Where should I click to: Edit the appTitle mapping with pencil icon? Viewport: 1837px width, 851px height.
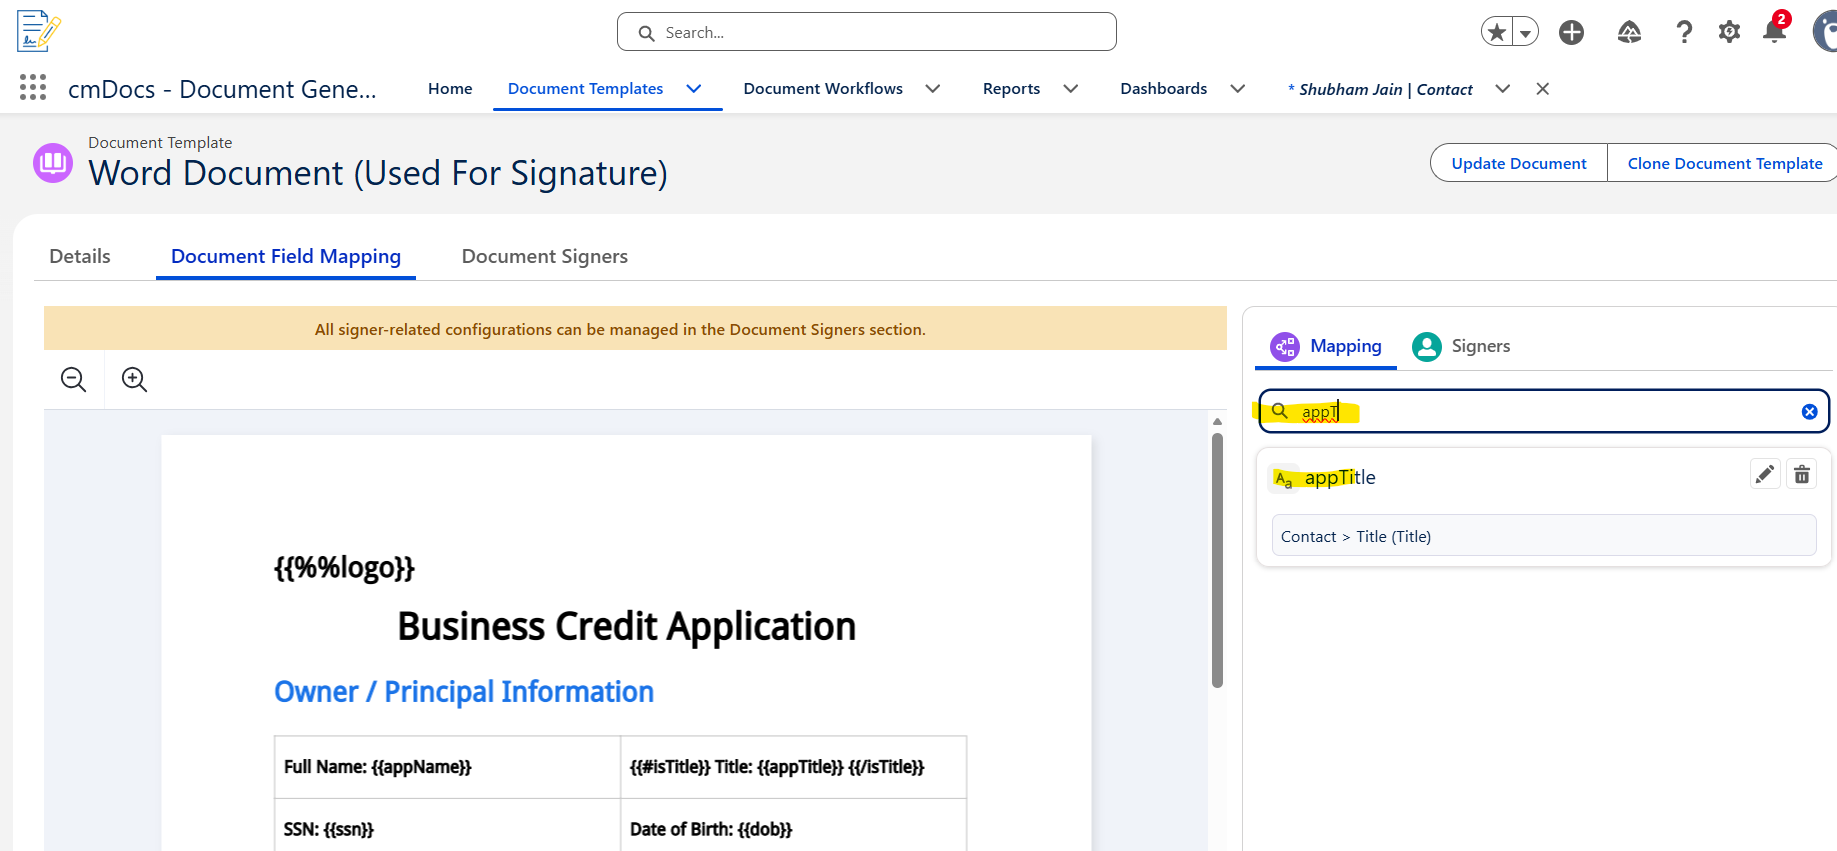tap(1765, 474)
